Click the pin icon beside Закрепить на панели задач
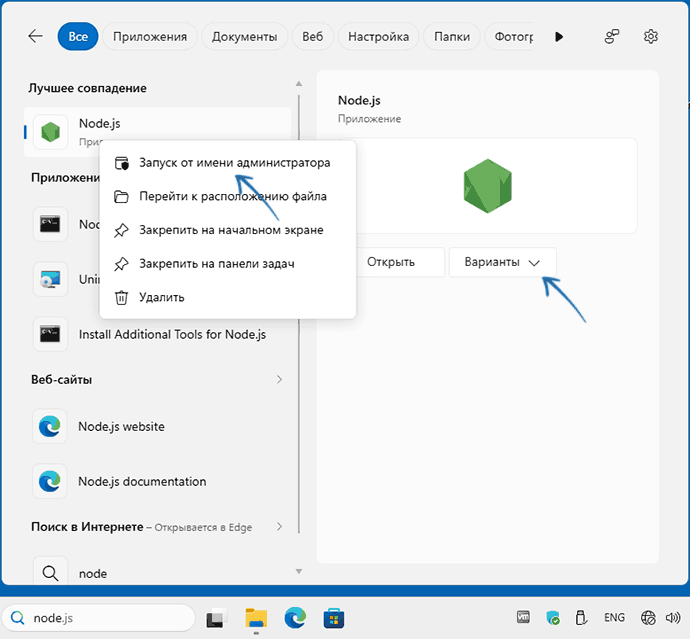This screenshot has height=639, width=690. pyautogui.click(x=121, y=264)
